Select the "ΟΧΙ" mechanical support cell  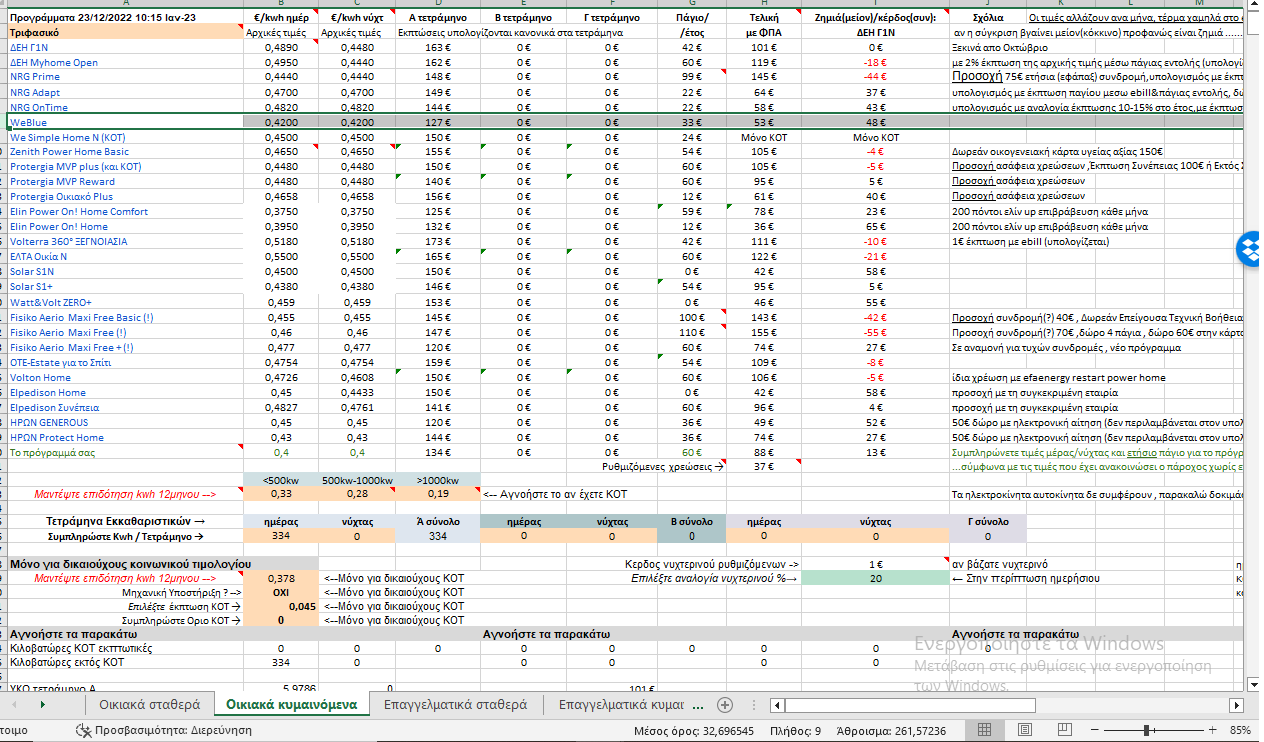point(281,592)
